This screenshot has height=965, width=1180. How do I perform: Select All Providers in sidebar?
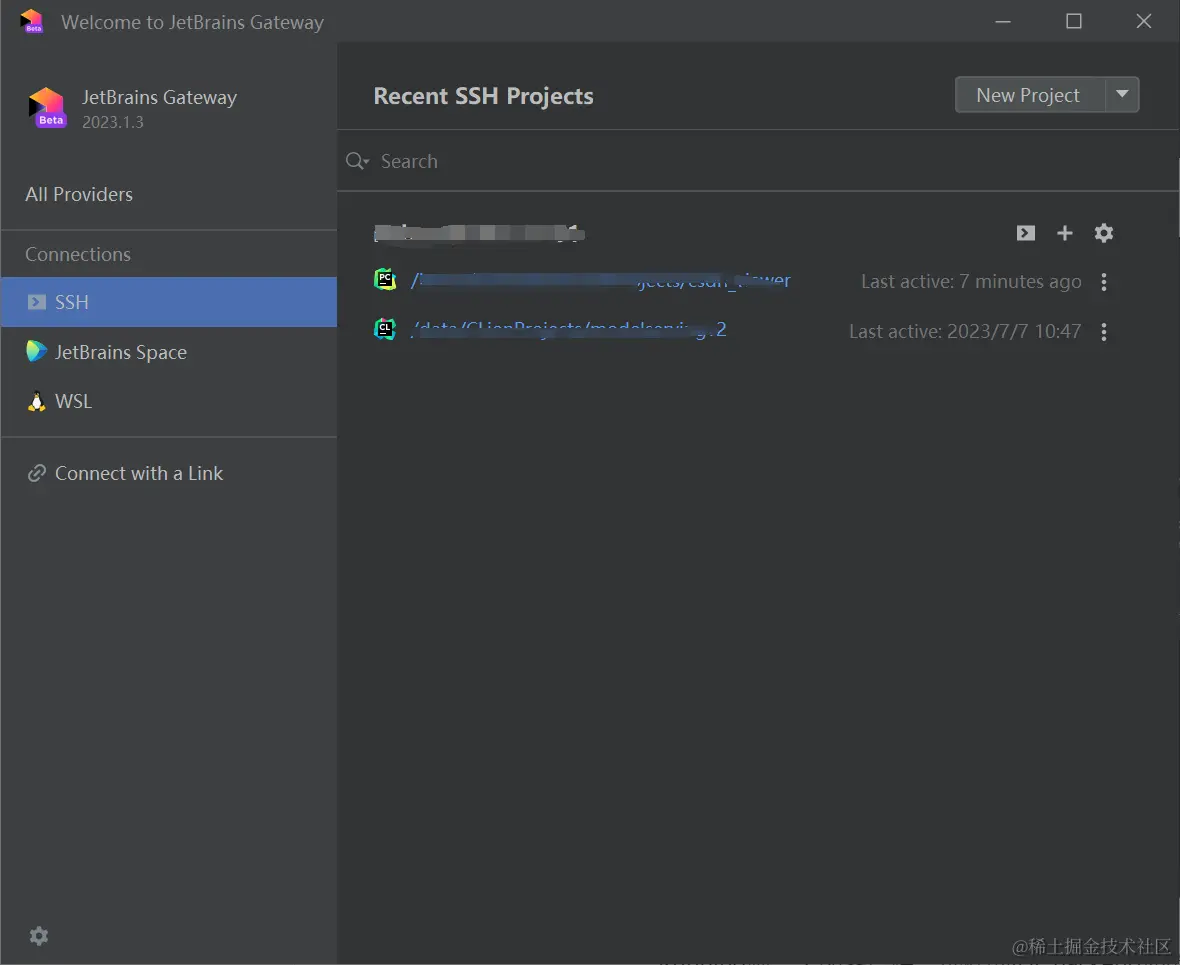pyautogui.click(x=78, y=194)
